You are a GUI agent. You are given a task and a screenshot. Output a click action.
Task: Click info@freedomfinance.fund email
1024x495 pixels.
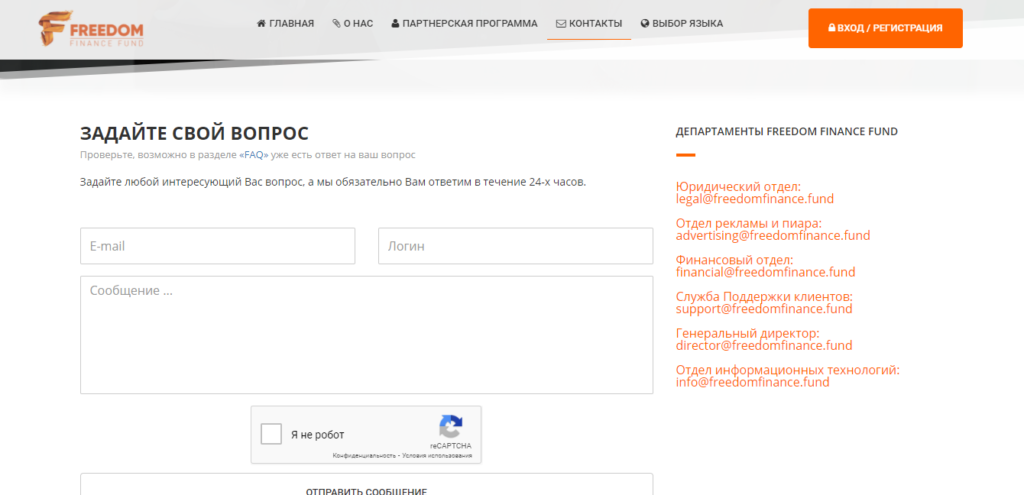tap(753, 383)
